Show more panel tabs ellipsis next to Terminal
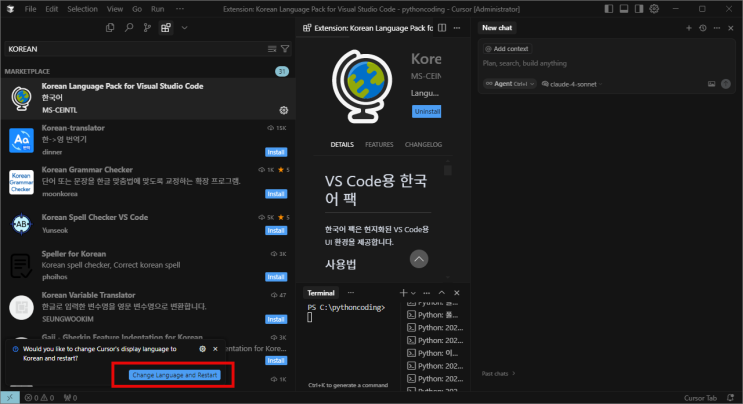743x404 pixels. point(351,293)
